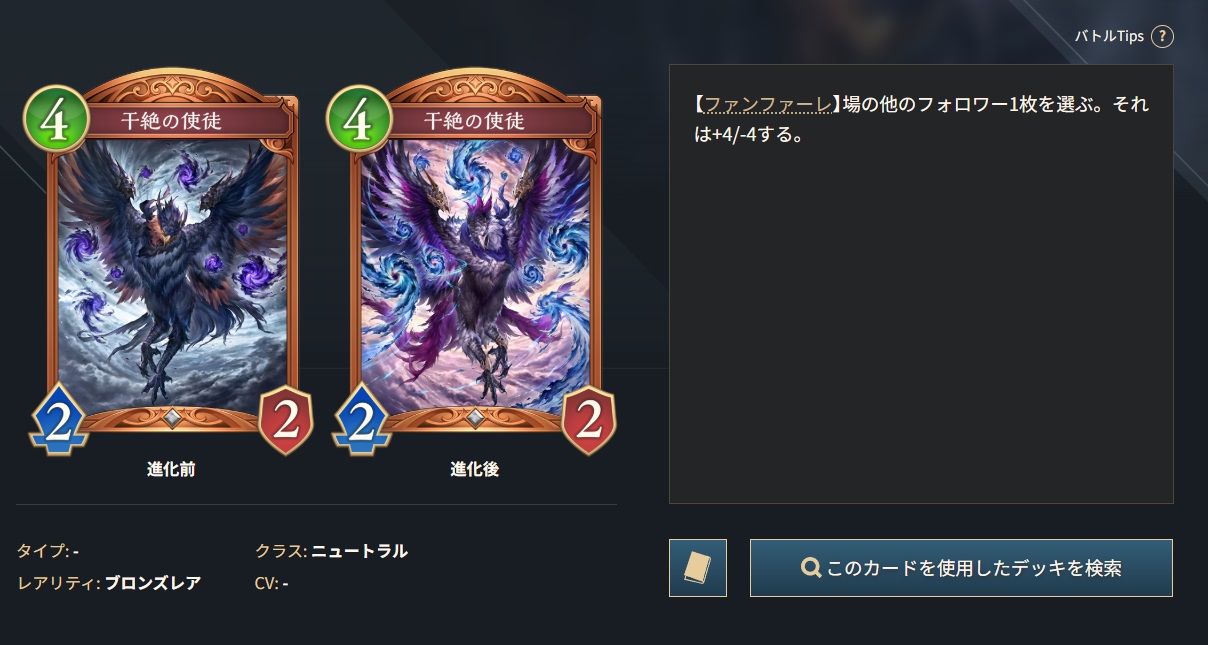Click the ニュートラル class value

[360, 551]
